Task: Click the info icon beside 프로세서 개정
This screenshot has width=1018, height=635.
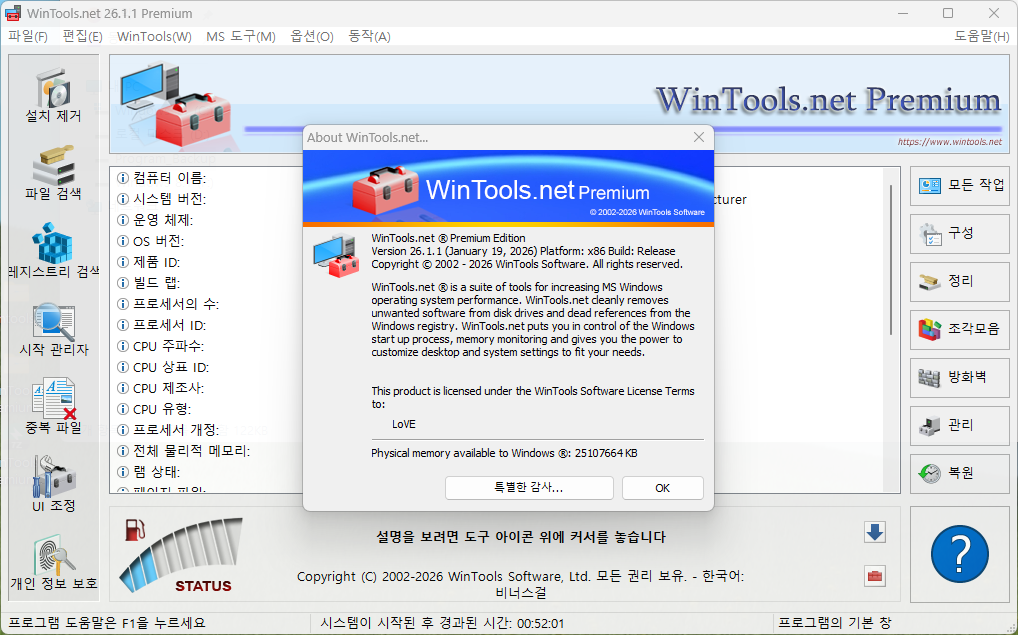Action: (x=123, y=430)
